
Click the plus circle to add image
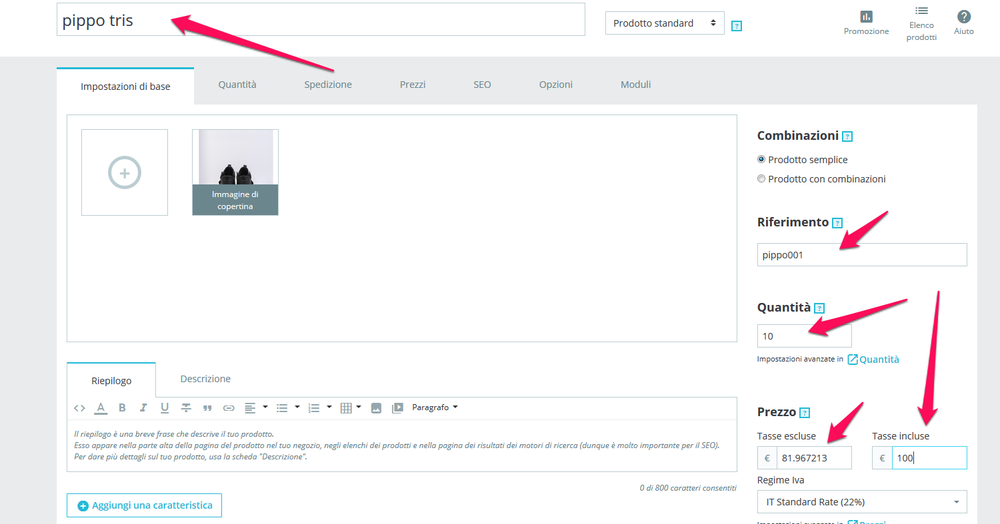coord(124,173)
